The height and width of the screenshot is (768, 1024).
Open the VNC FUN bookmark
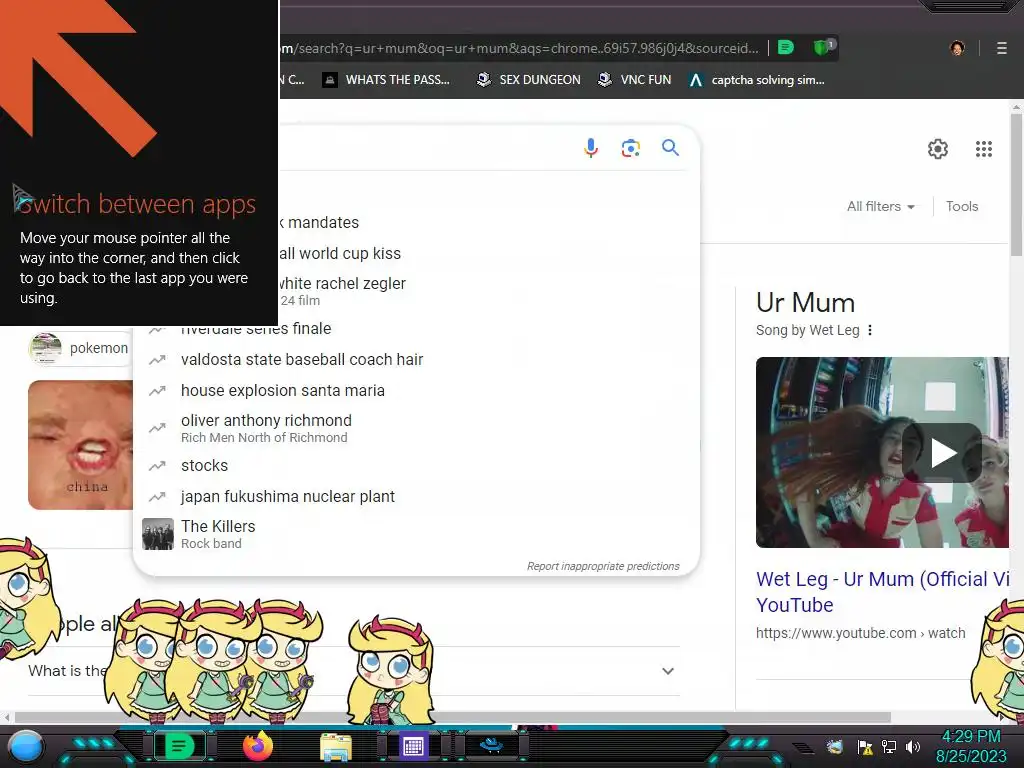click(634, 80)
